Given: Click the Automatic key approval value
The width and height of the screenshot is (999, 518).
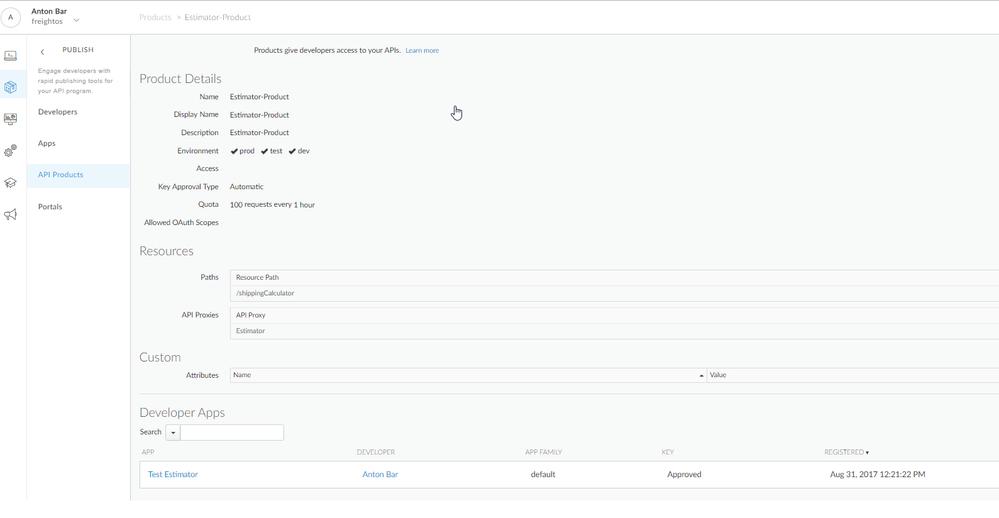Looking at the screenshot, I should 247,187.
